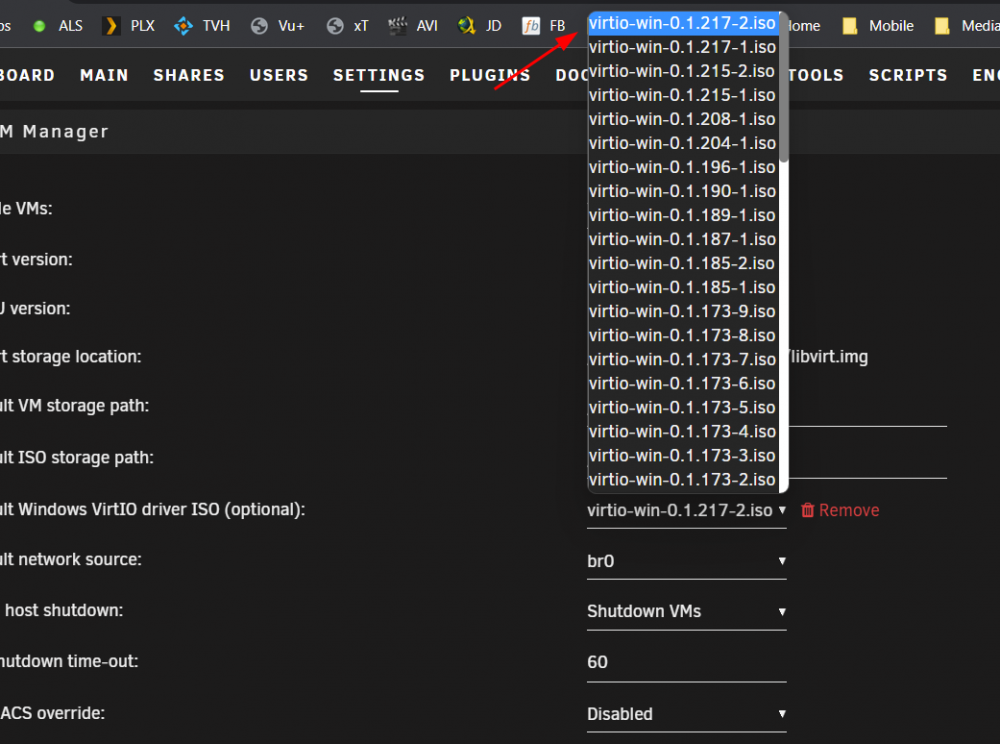Open the ALS bookmark with green dot

[58, 26]
